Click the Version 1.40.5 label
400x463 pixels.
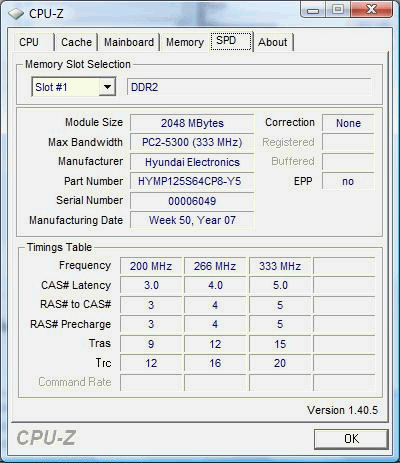(343, 410)
